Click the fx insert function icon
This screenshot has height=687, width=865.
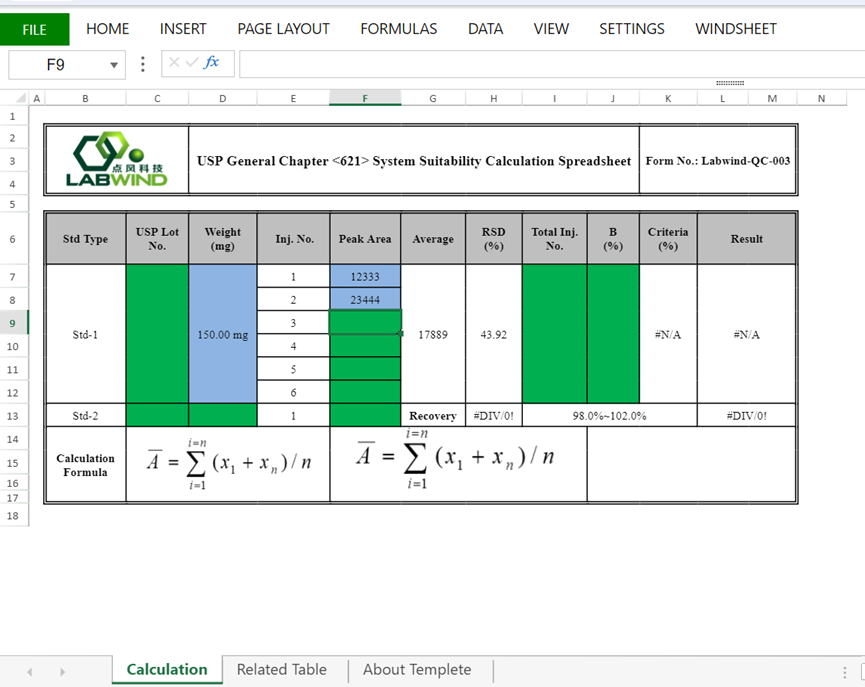(212, 63)
